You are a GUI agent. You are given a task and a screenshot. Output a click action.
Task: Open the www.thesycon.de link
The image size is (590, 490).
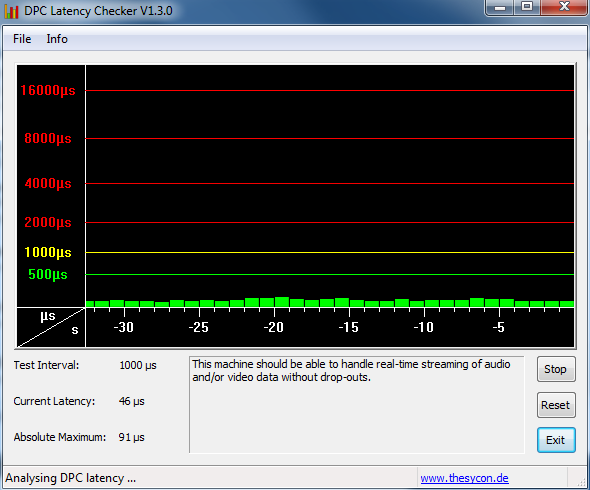tap(464, 478)
